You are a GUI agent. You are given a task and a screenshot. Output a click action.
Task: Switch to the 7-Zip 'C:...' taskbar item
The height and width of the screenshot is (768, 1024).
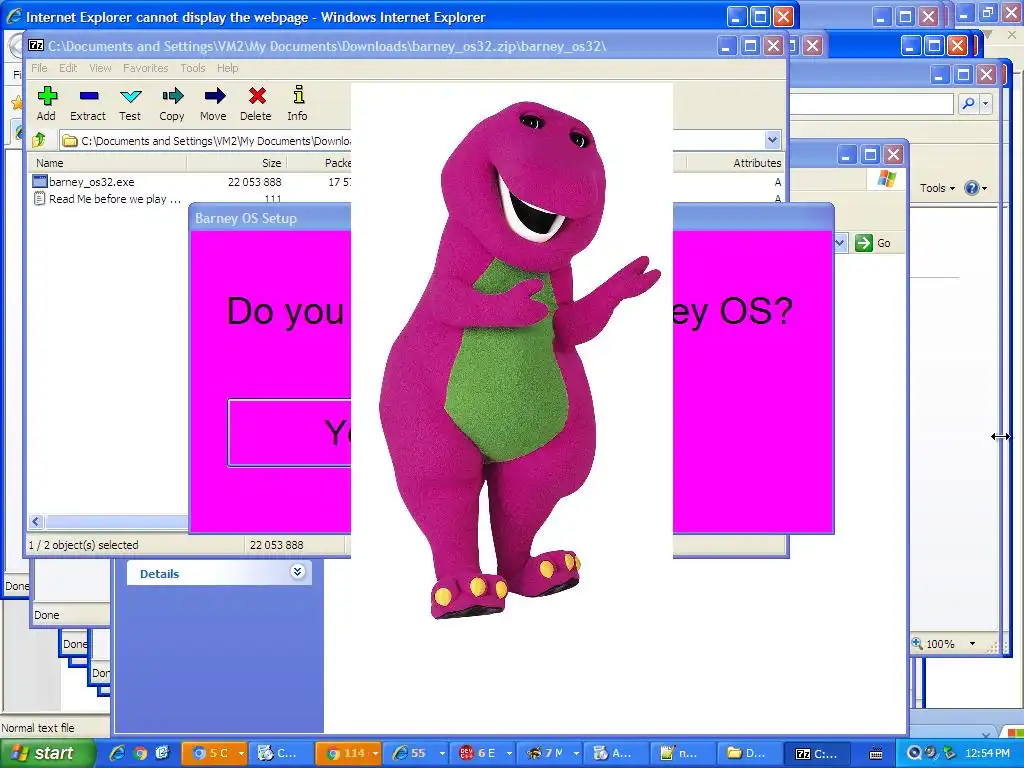818,753
